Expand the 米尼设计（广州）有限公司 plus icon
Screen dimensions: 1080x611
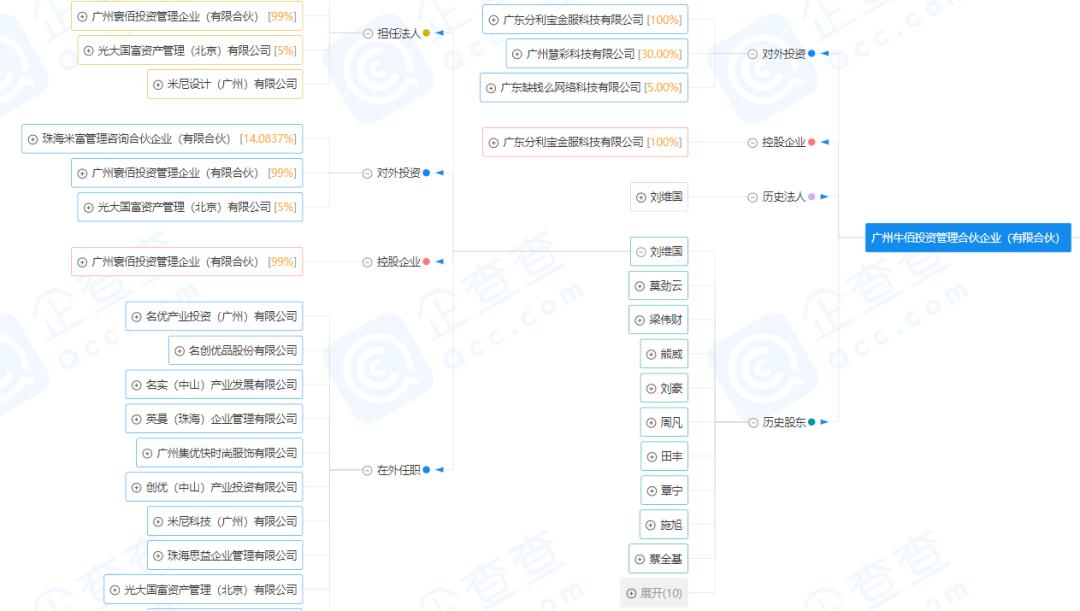coord(158,85)
